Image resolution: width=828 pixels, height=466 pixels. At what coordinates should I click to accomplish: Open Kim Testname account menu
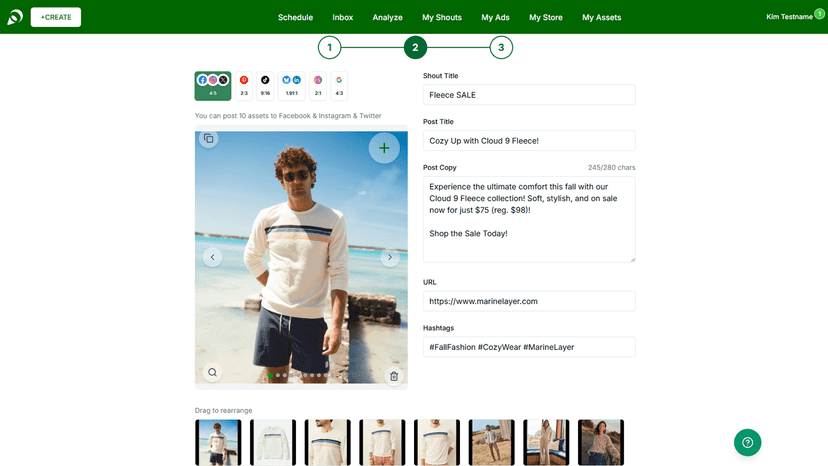click(789, 17)
